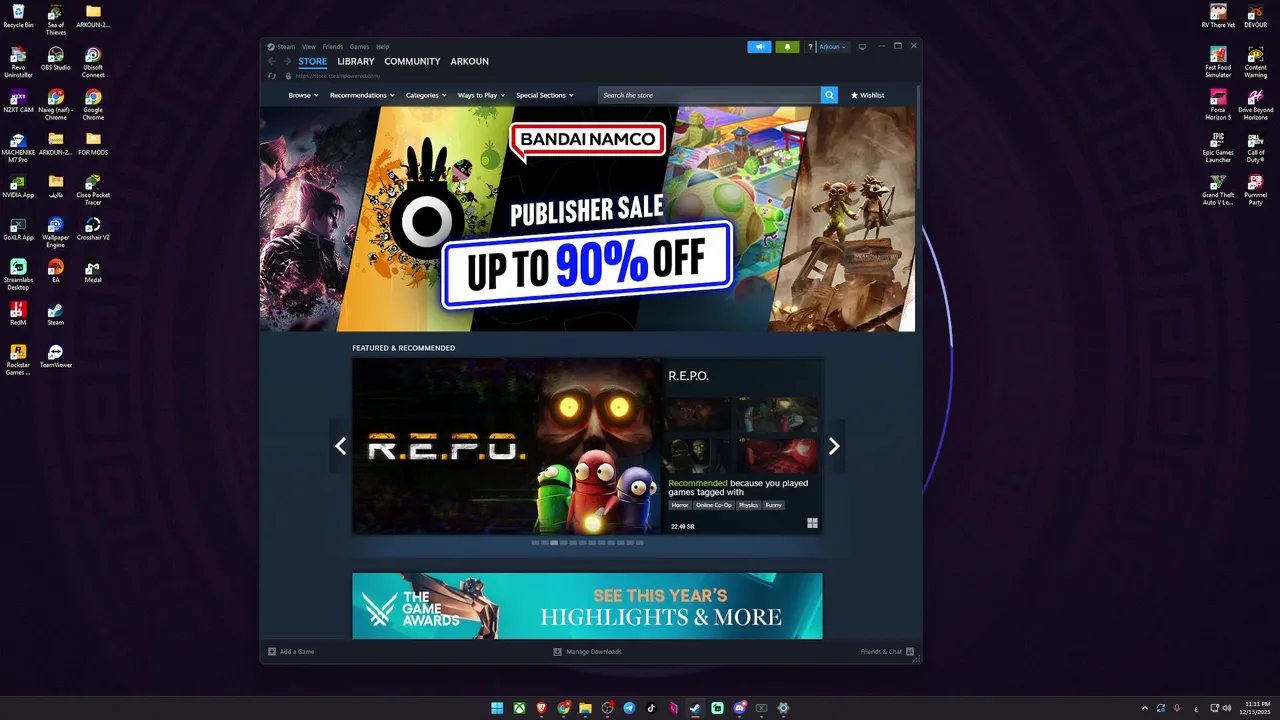Open the green notifications bell

point(787,47)
